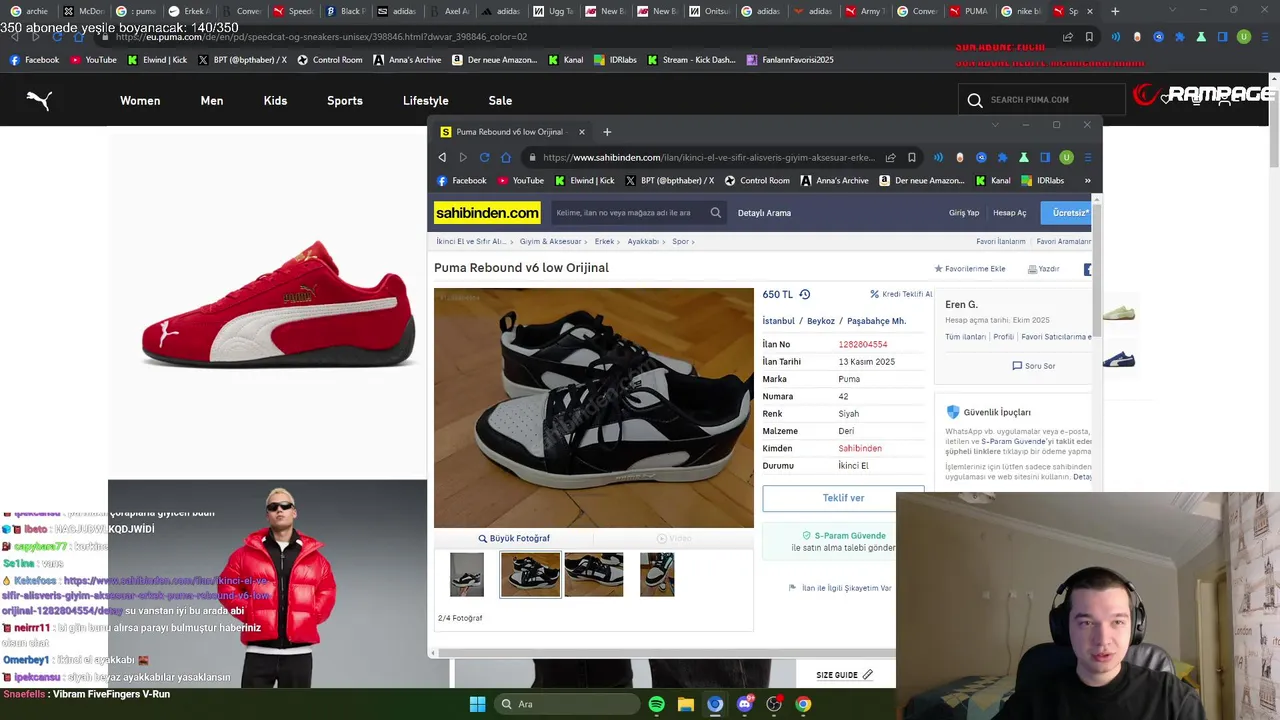The width and height of the screenshot is (1280, 720).
Task: Click price history clock icon next to 650 TL
Action: [805, 294]
